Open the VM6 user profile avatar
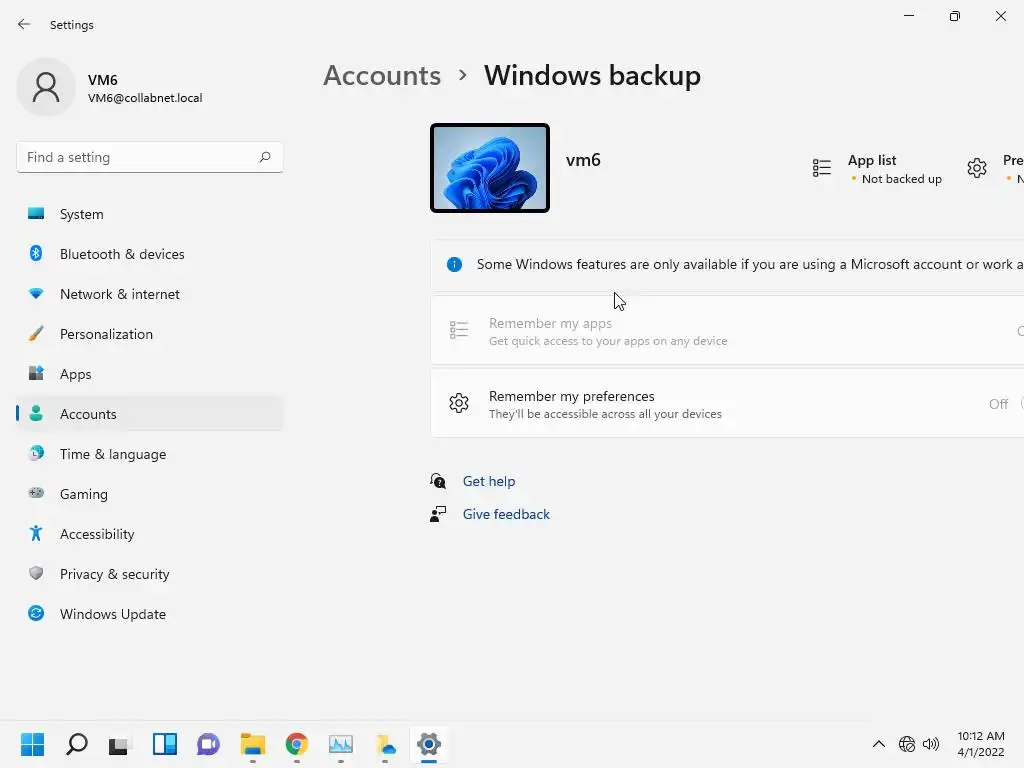Viewport: 1024px width, 768px height. point(46,88)
